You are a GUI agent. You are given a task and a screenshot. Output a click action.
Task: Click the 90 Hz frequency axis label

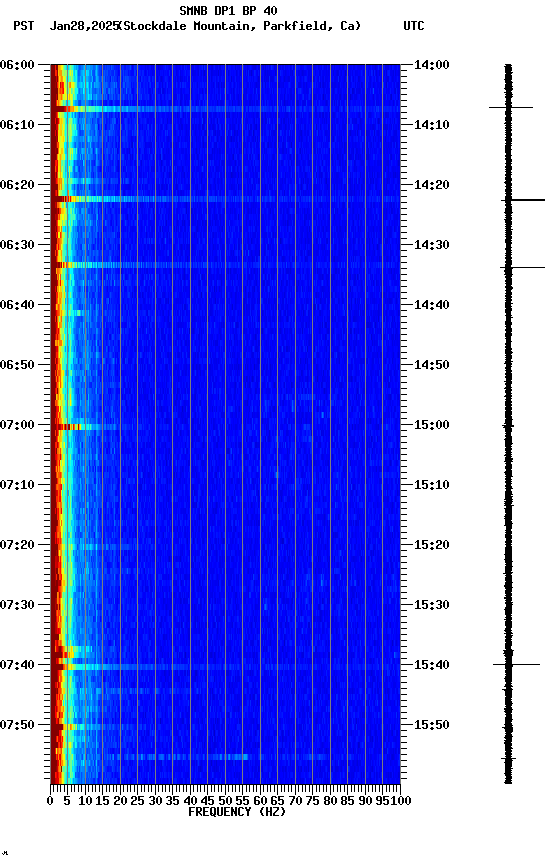(x=365, y=801)
